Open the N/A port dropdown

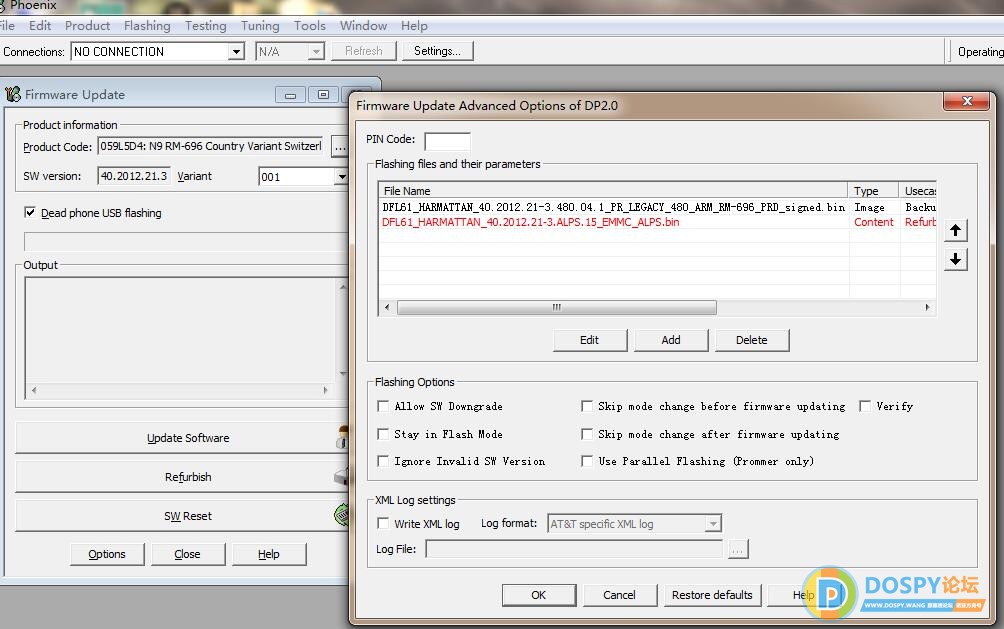[316, 51]
